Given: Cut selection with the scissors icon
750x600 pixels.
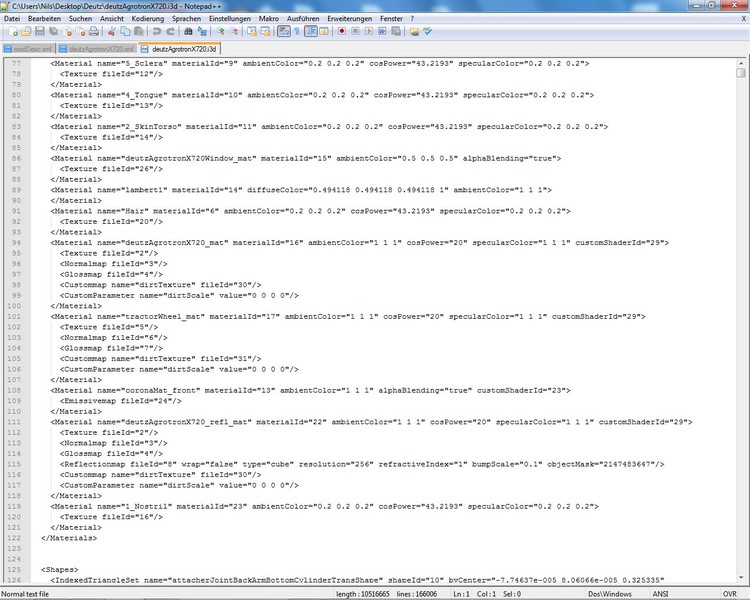Looking at the screenshot, I should pyautogui.click(x=111, y=32).
